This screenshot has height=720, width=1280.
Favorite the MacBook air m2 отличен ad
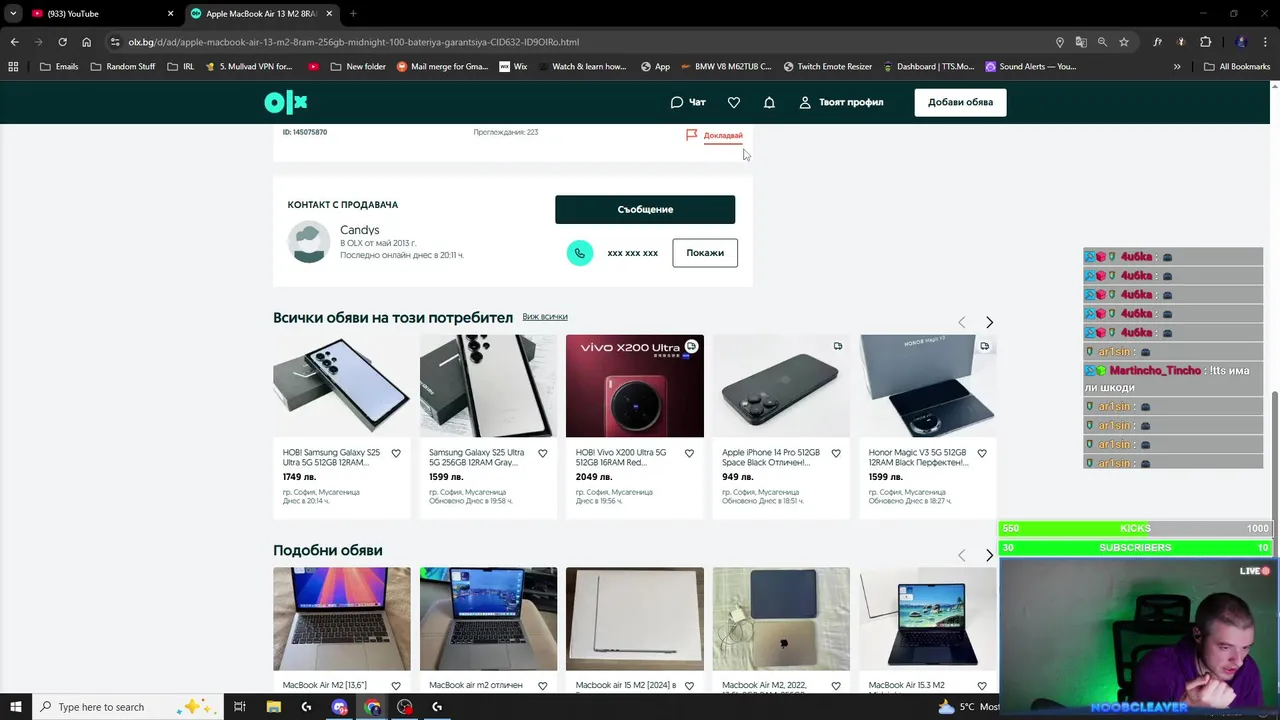543,686
